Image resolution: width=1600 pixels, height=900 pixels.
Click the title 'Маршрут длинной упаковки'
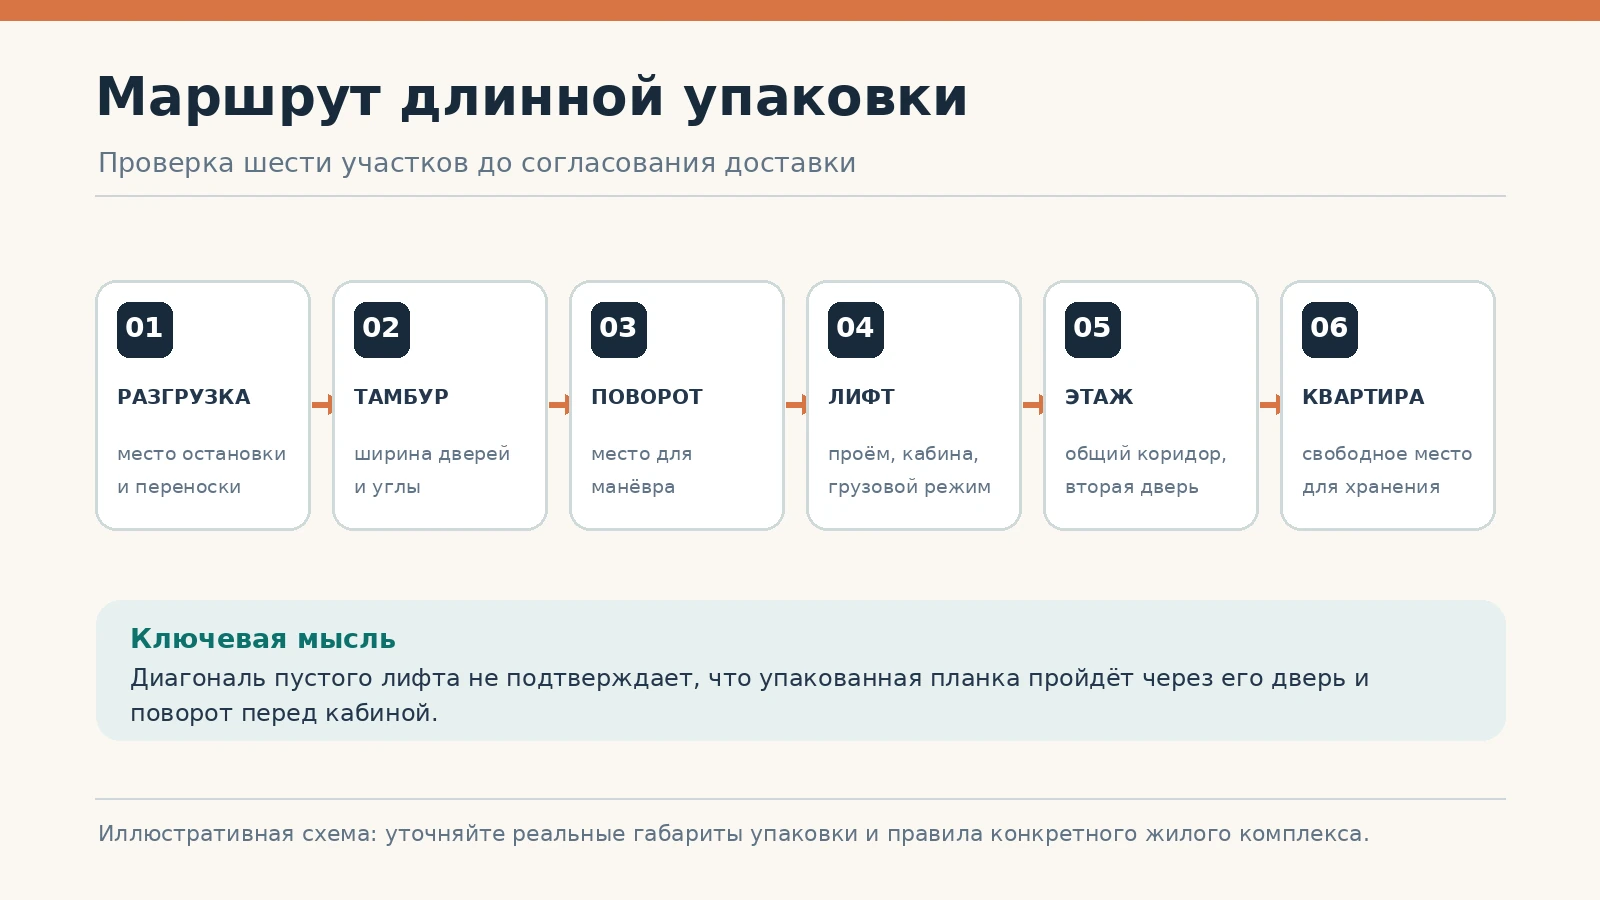532,98
